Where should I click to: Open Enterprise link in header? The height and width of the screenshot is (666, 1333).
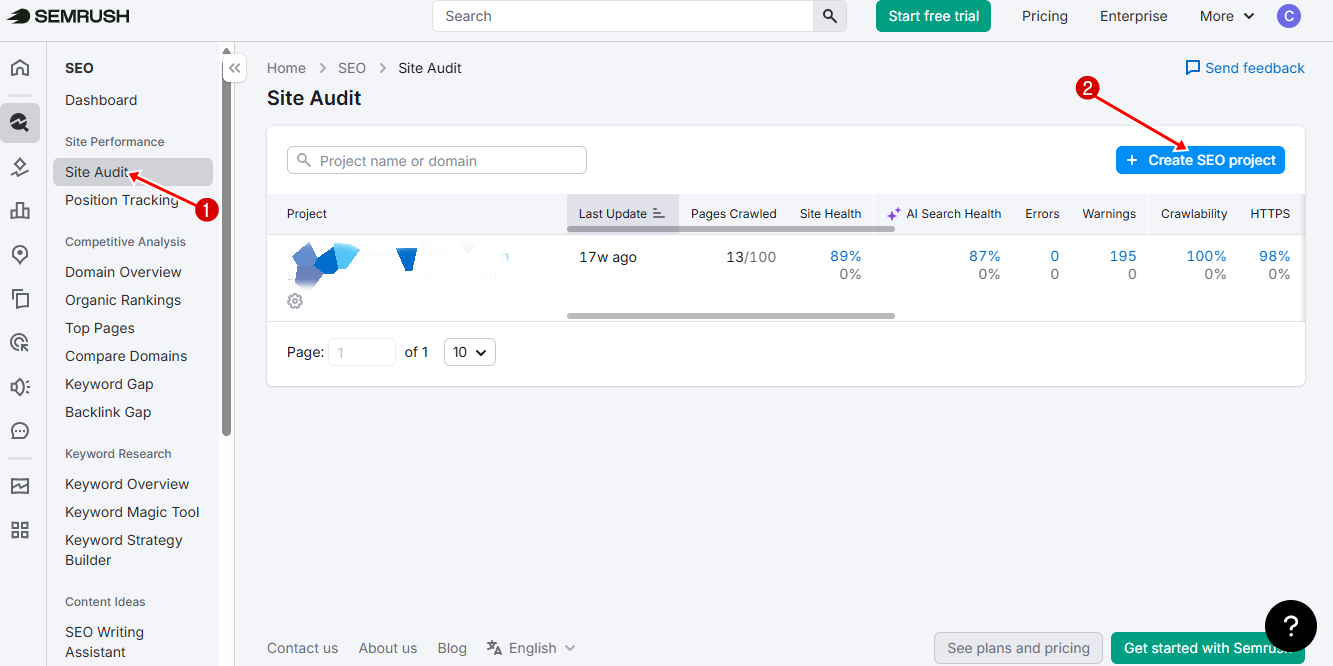[x=1133, y=16]
